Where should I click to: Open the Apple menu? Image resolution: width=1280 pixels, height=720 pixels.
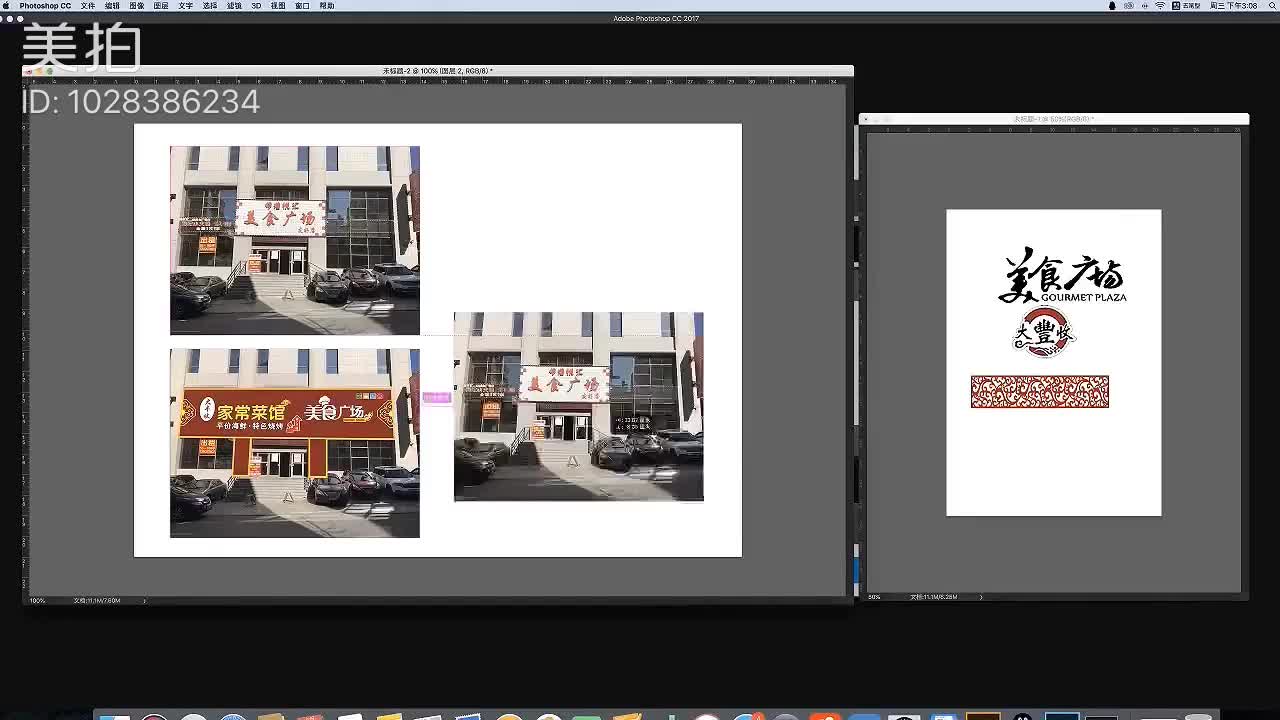8,6
